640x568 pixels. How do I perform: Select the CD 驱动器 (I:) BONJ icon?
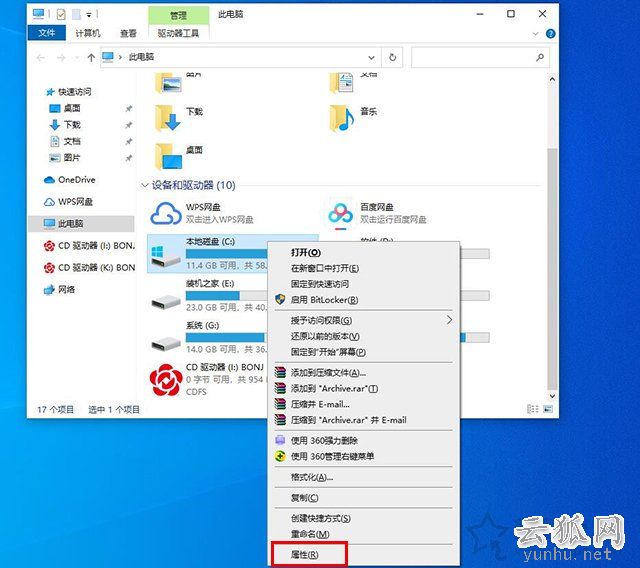(x=166, y=379)
